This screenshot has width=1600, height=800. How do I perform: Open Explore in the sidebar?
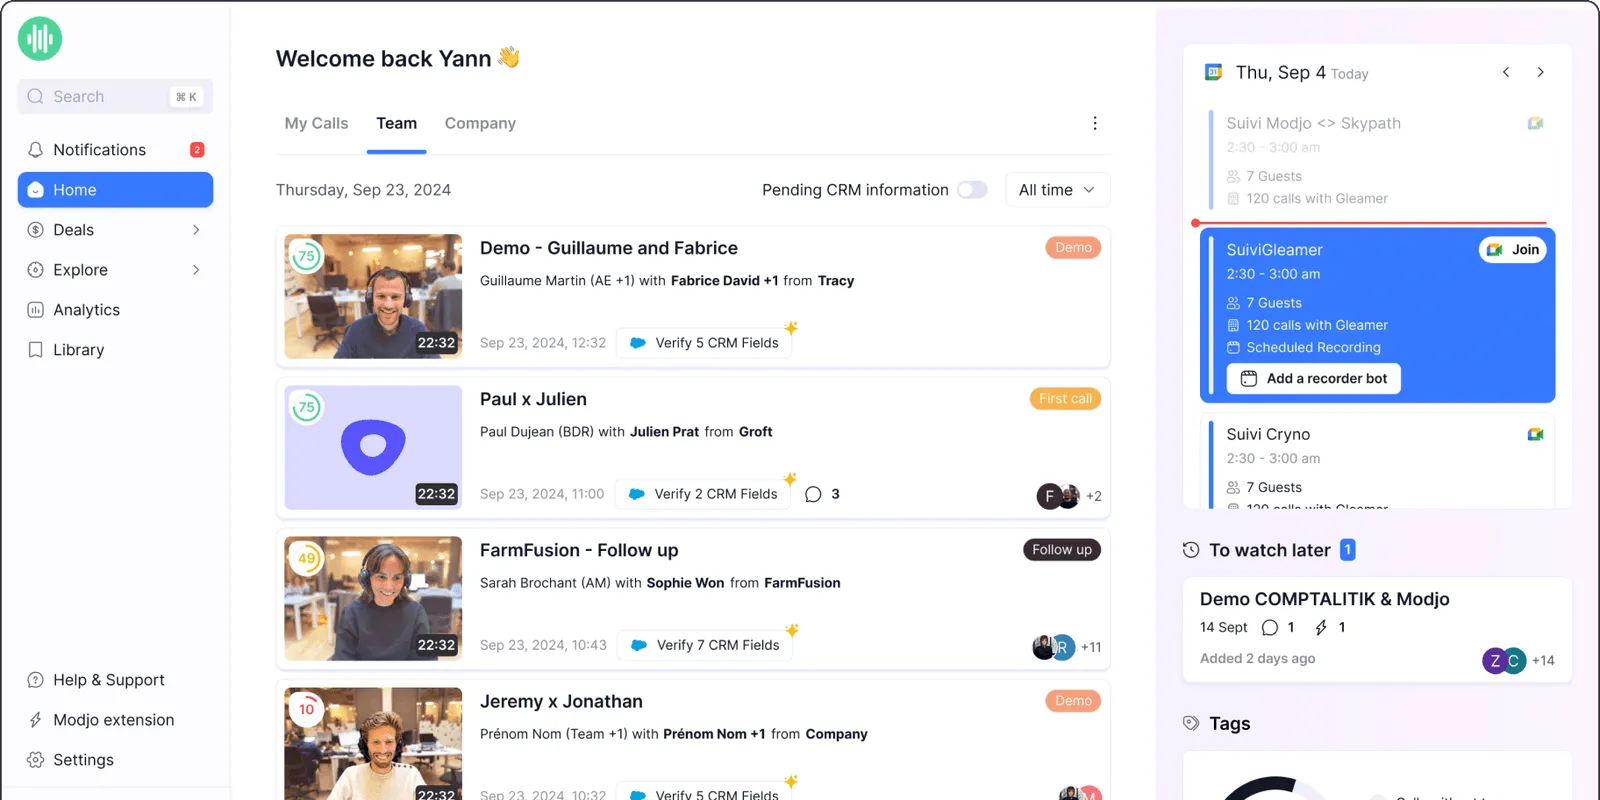(x=115, y=270)
